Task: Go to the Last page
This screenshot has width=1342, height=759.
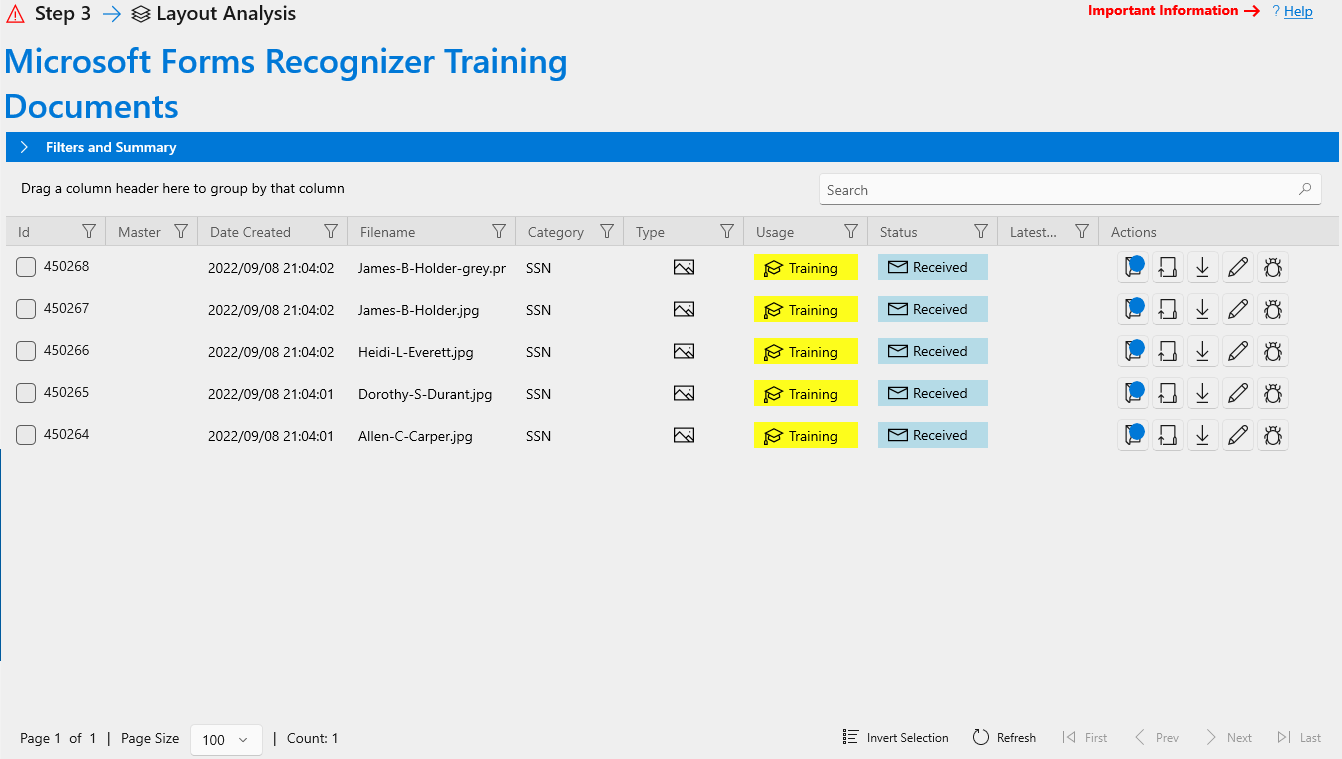Action: tap(1299, 738)
